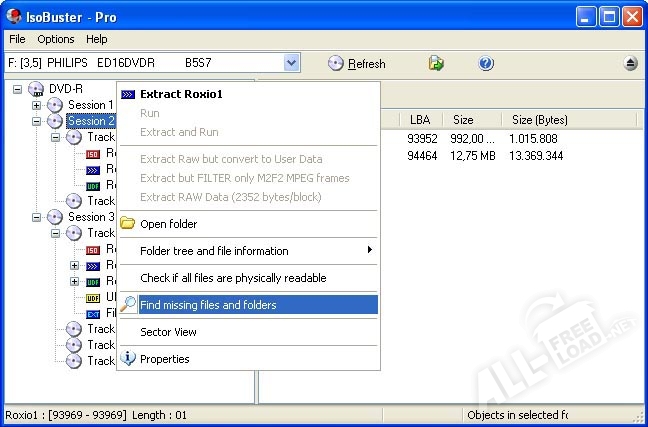648x427 pixels.
Task: Choose Extract Roxio1 from context menu
Action: click(181, 94)
